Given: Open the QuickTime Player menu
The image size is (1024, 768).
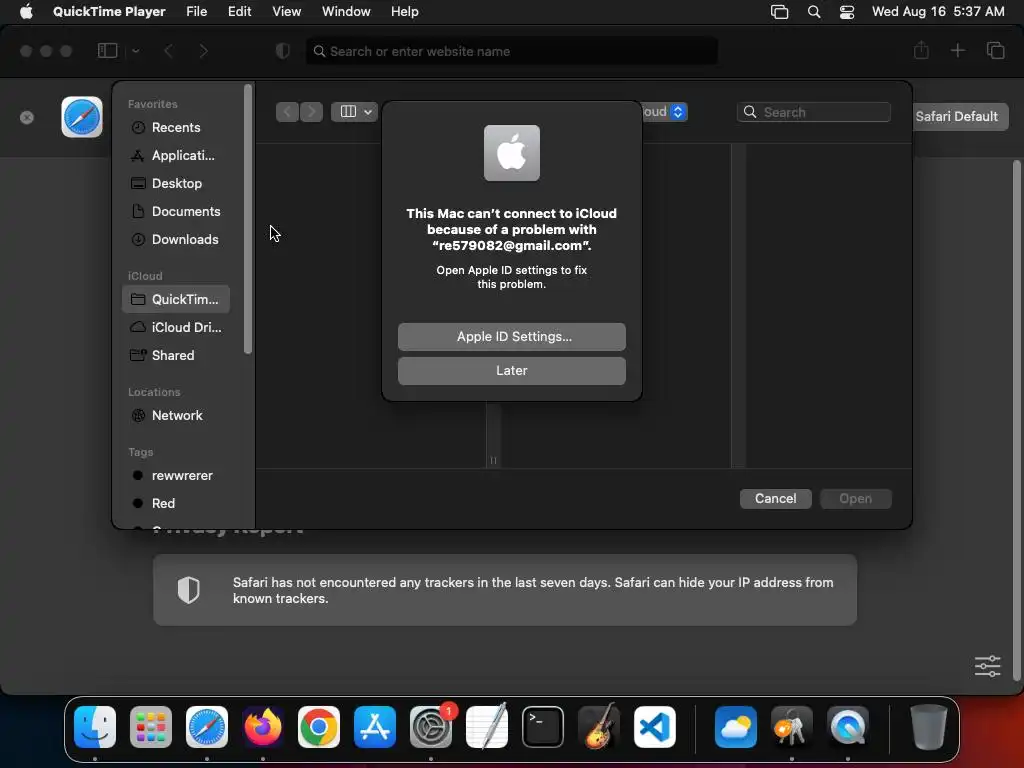Looking at the screenshot, I should (109, 11).
